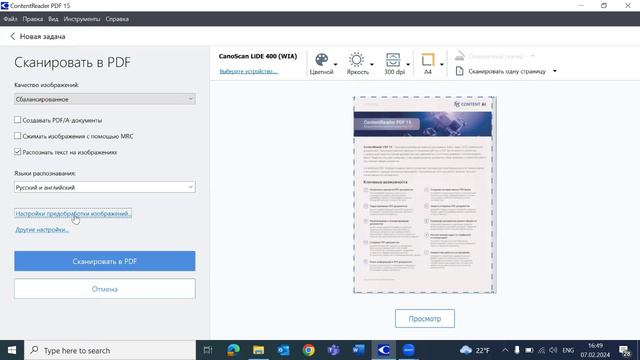The image size is (640, 360).
Task: Open the Яркость brightness sun icon
Action: (x=356, y=60)
